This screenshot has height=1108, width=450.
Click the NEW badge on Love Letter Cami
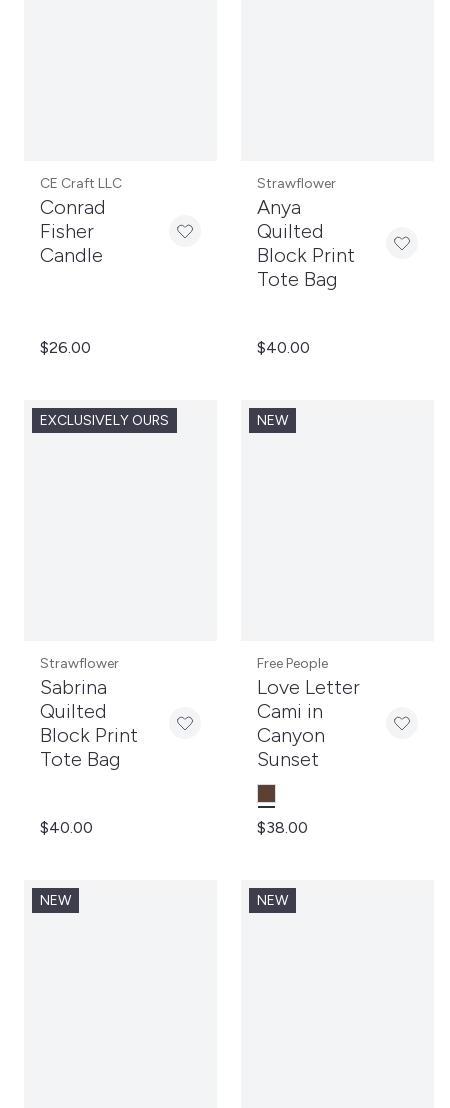click(x=273, y=420)
